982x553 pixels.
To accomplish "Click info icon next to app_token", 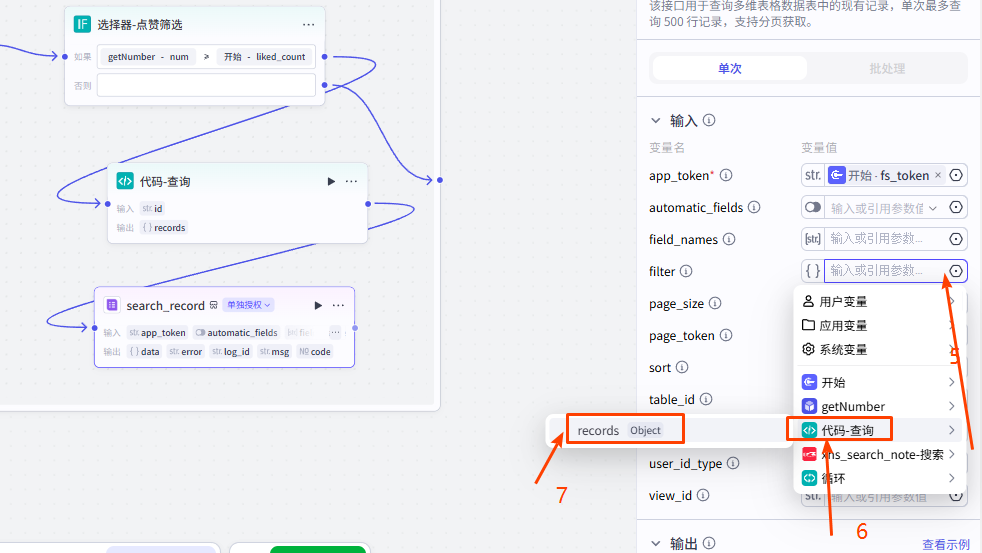I will pos(727,175).
